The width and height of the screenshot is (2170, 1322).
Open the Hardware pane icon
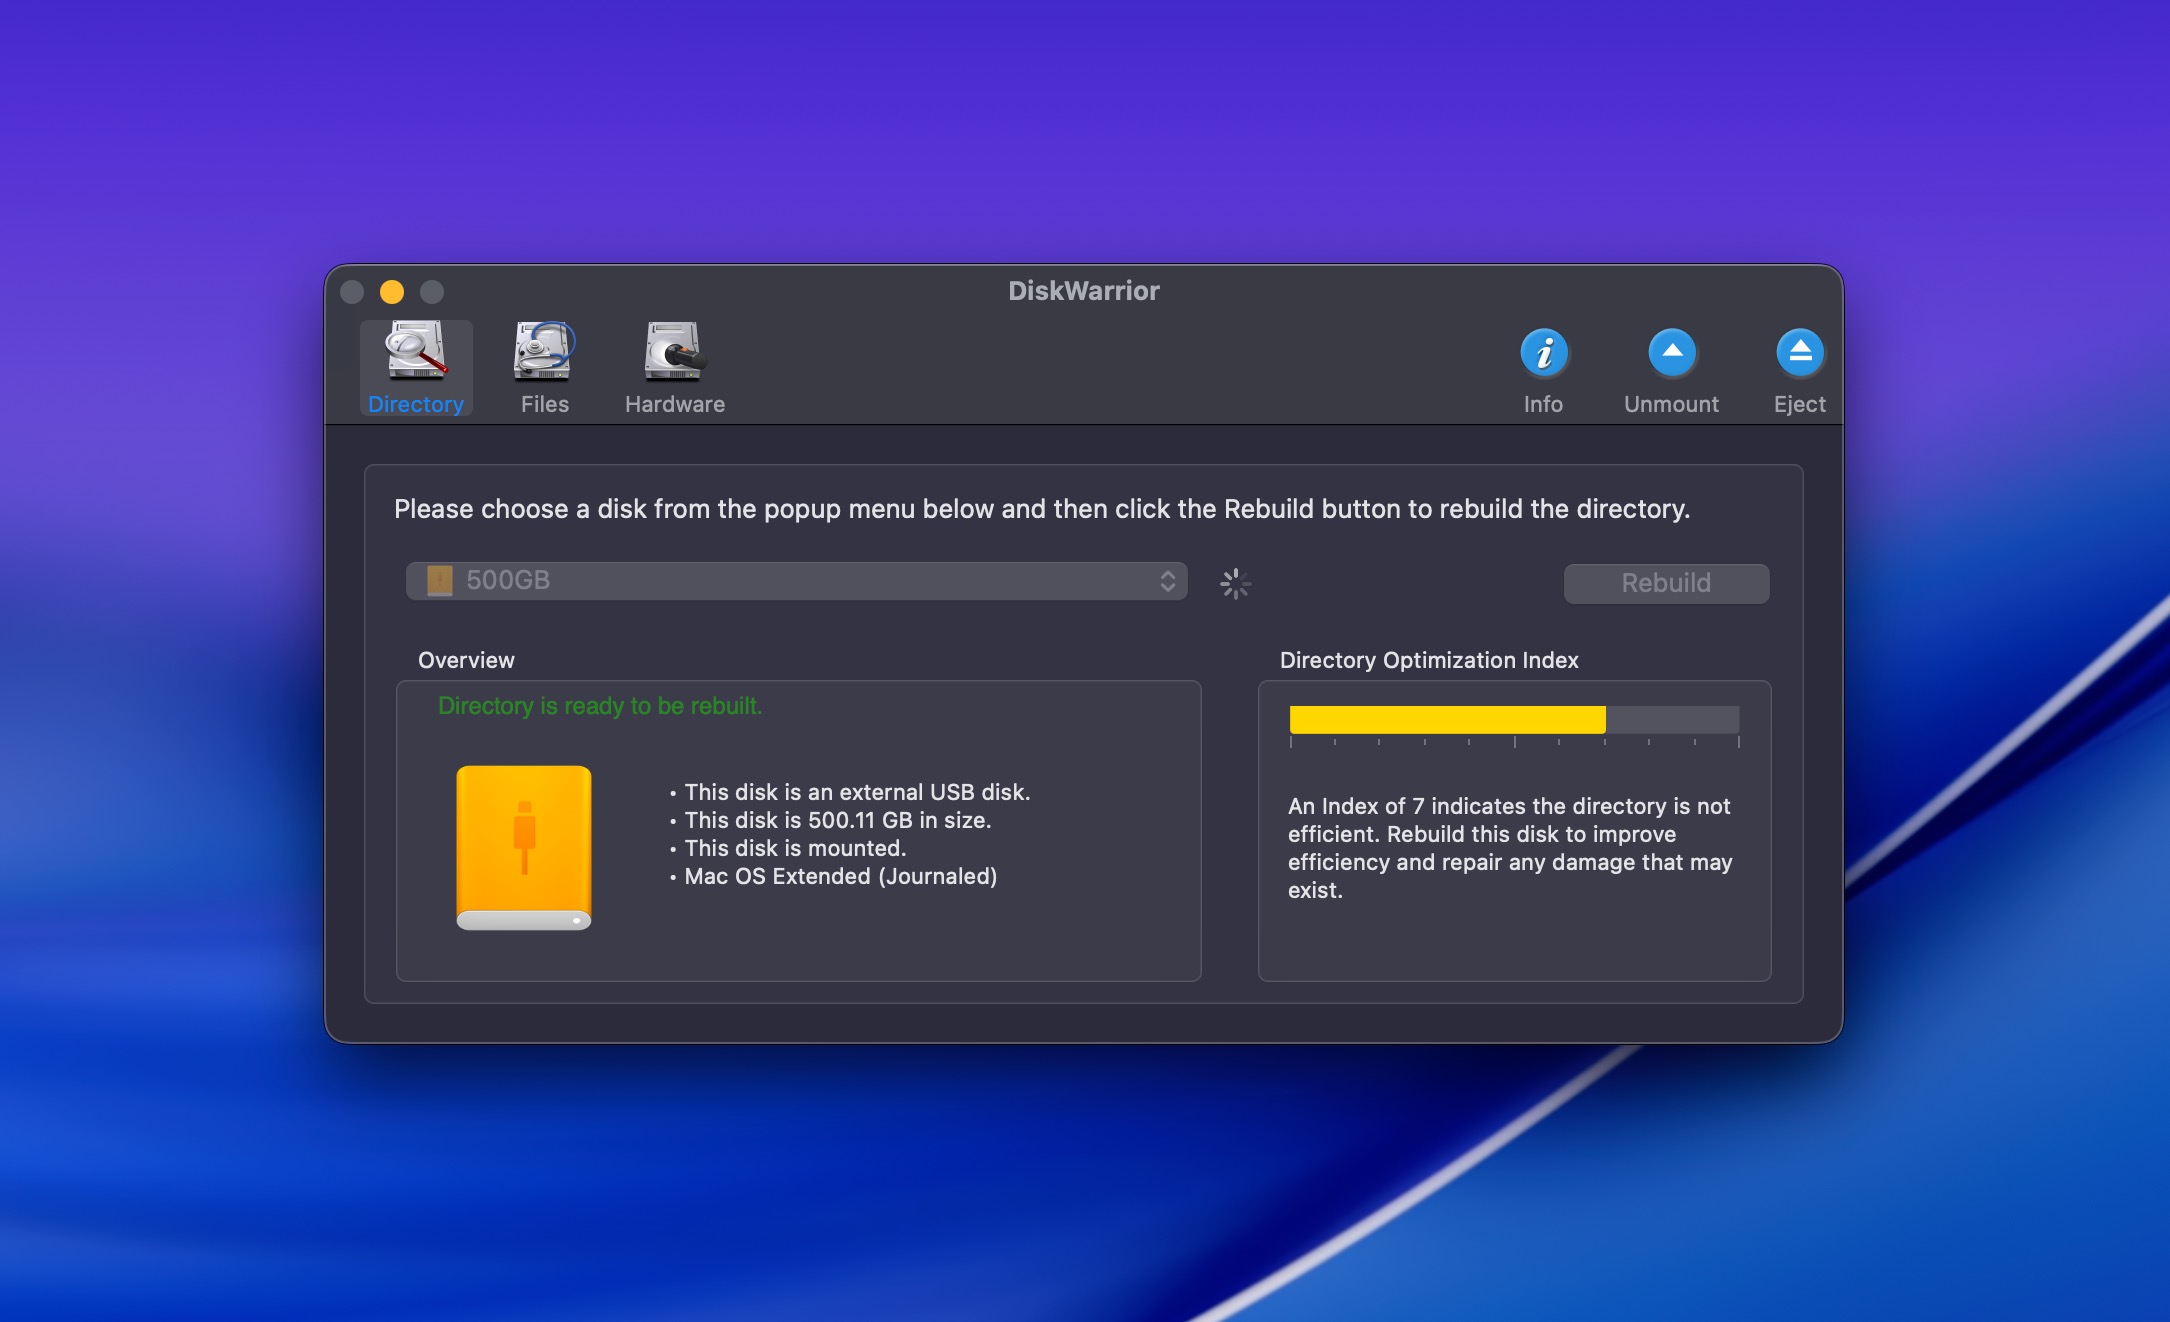pos(675,351)
